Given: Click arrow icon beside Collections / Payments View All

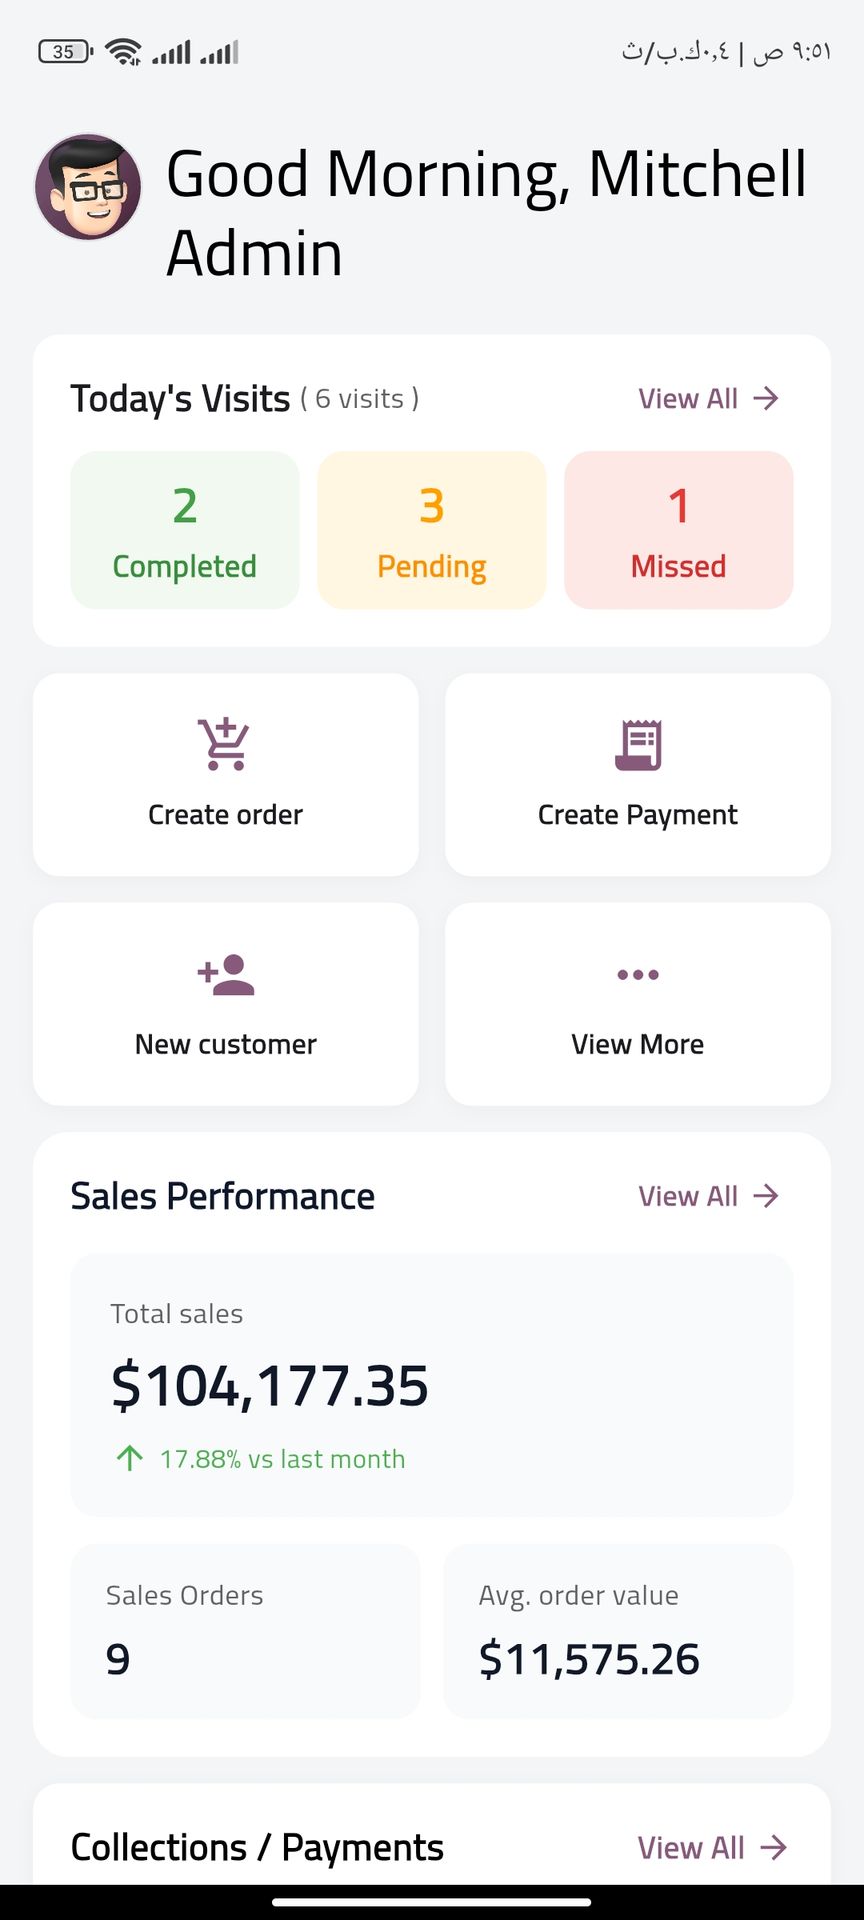Looking at the screenshot, I should pos(773,1847).
